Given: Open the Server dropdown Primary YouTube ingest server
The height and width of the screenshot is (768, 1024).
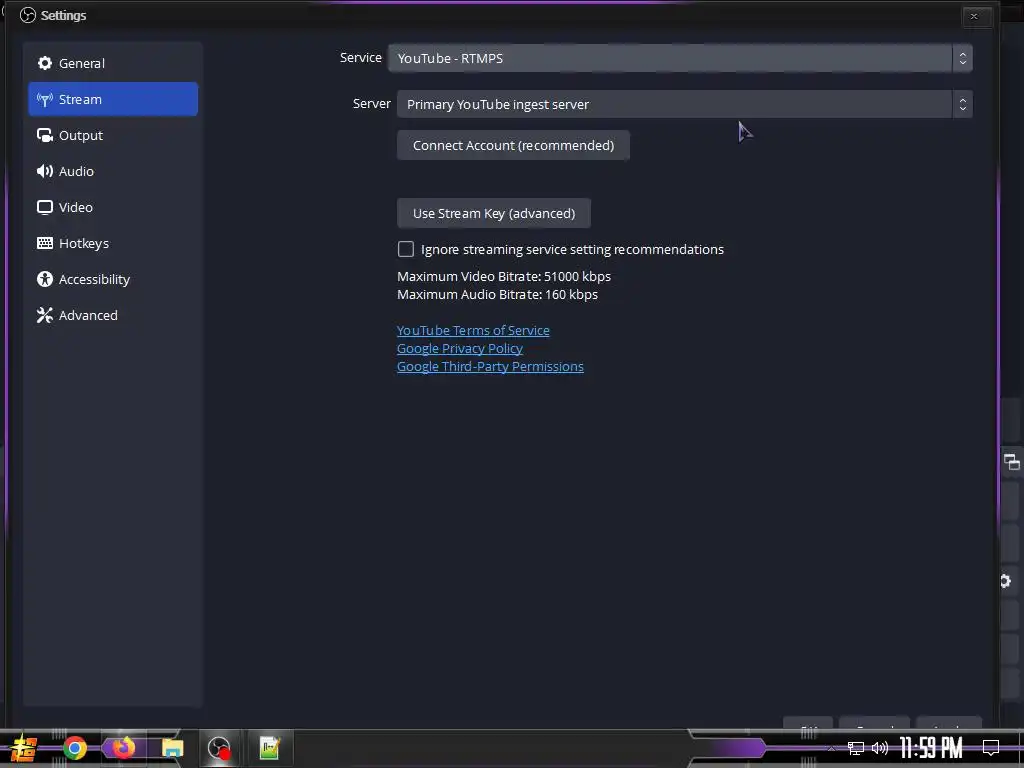Looking at the screenshot, I should (684, 104).
